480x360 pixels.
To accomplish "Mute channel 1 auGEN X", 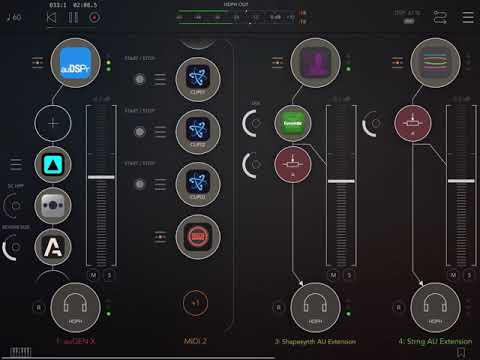I will [x=93, y=275].
